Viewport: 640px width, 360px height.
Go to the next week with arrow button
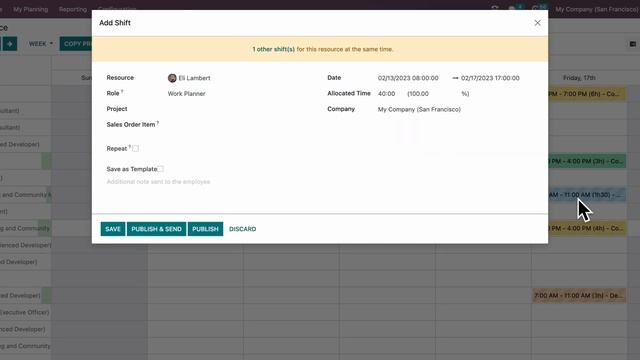coord(10,44)
